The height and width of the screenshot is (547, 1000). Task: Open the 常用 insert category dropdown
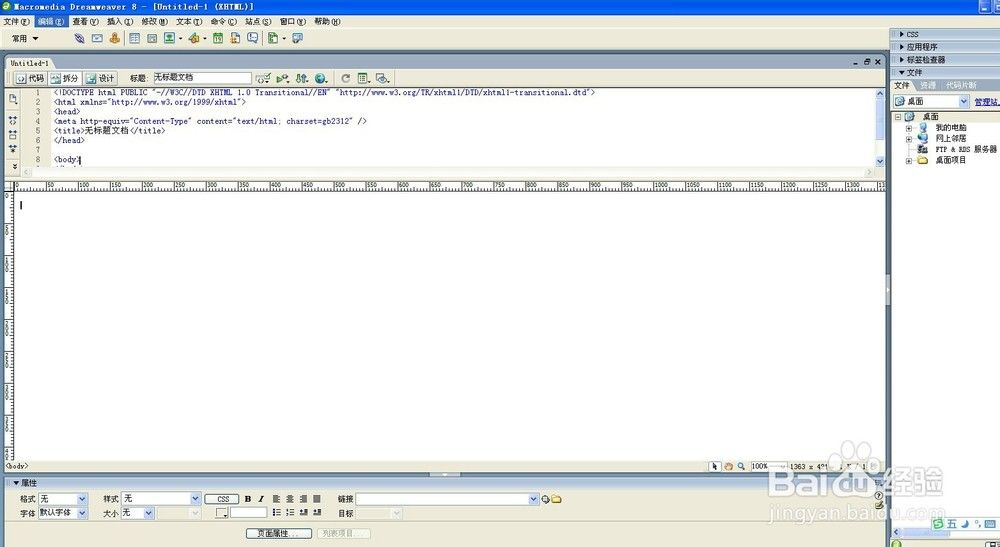[x=25, y=38]
